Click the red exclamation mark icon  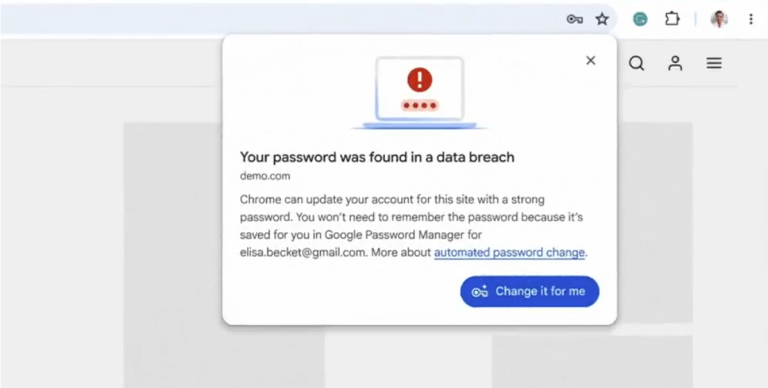click(x=420, y=79)
